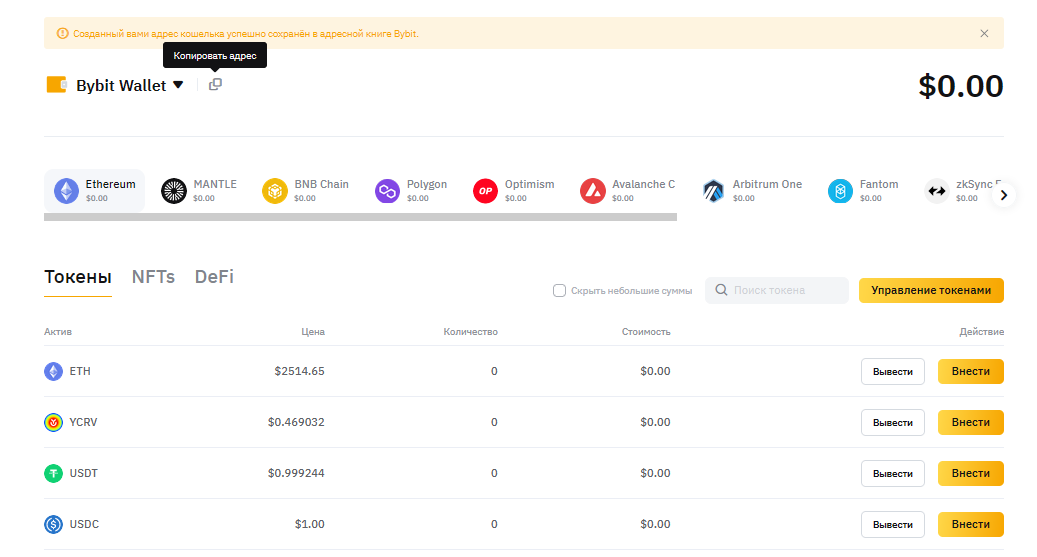Click Вывести for ETH

click(x=893, y=372)
